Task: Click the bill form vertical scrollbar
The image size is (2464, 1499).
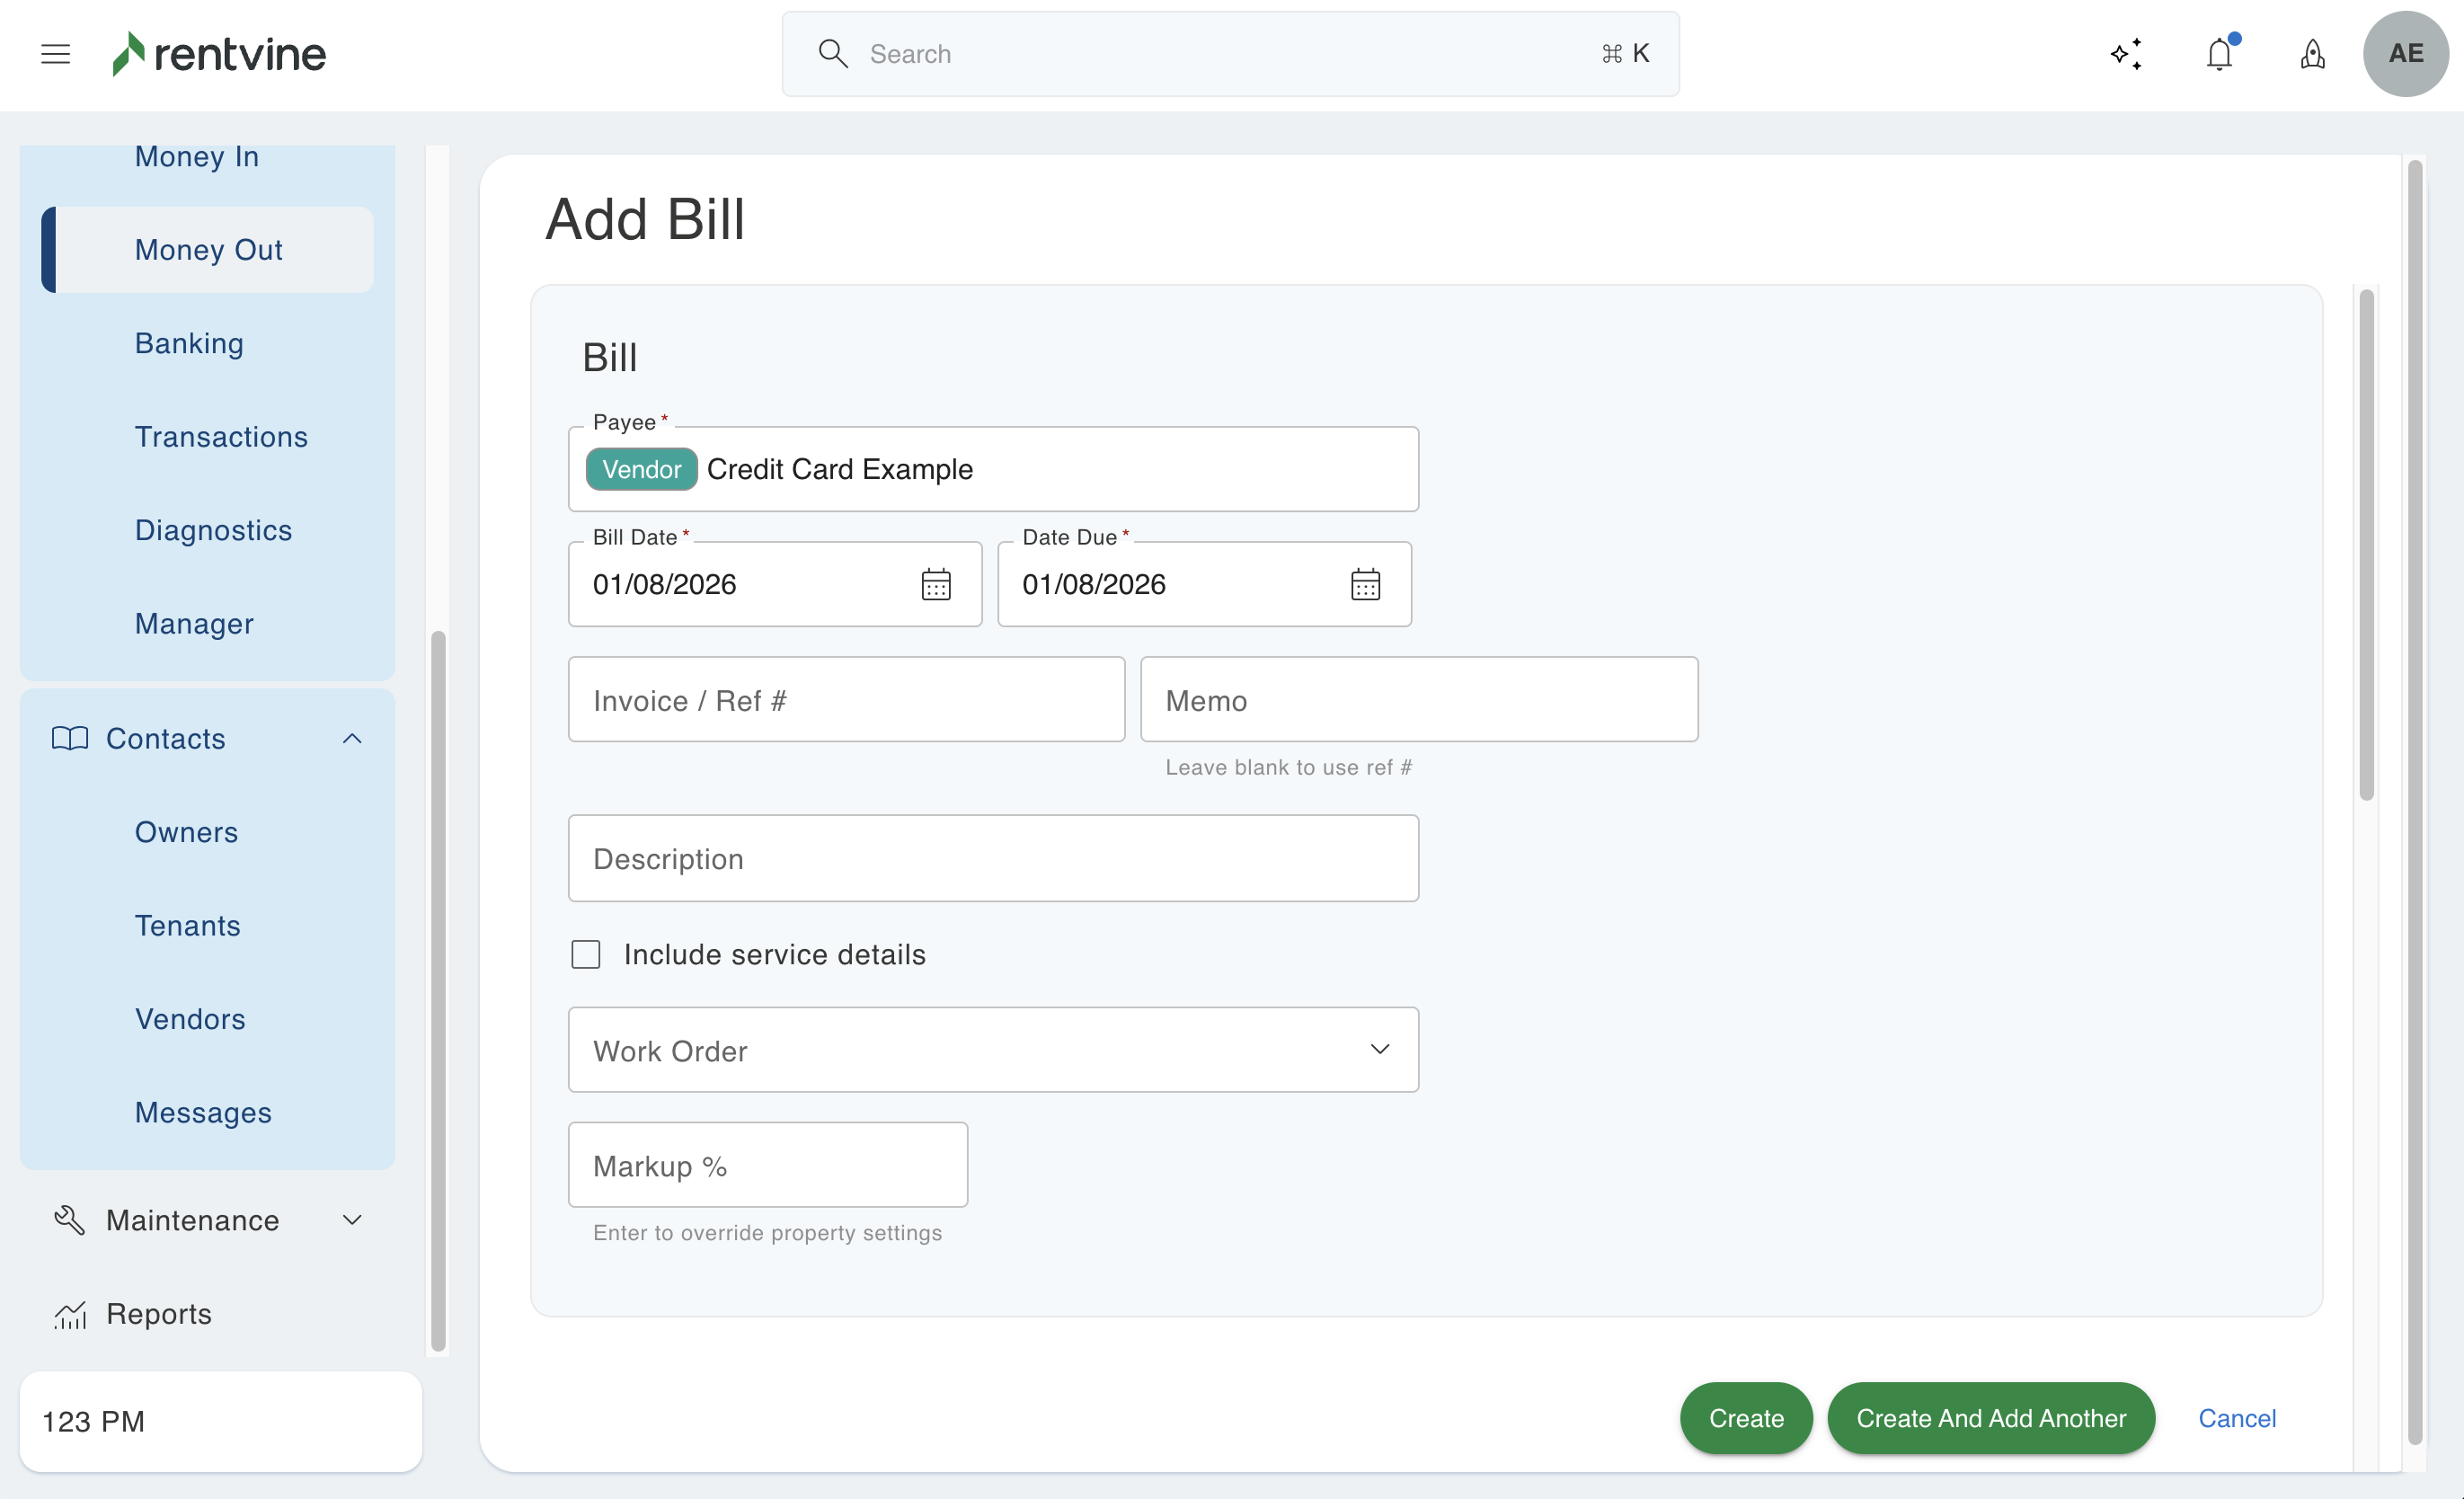Action: [2366, 545]
